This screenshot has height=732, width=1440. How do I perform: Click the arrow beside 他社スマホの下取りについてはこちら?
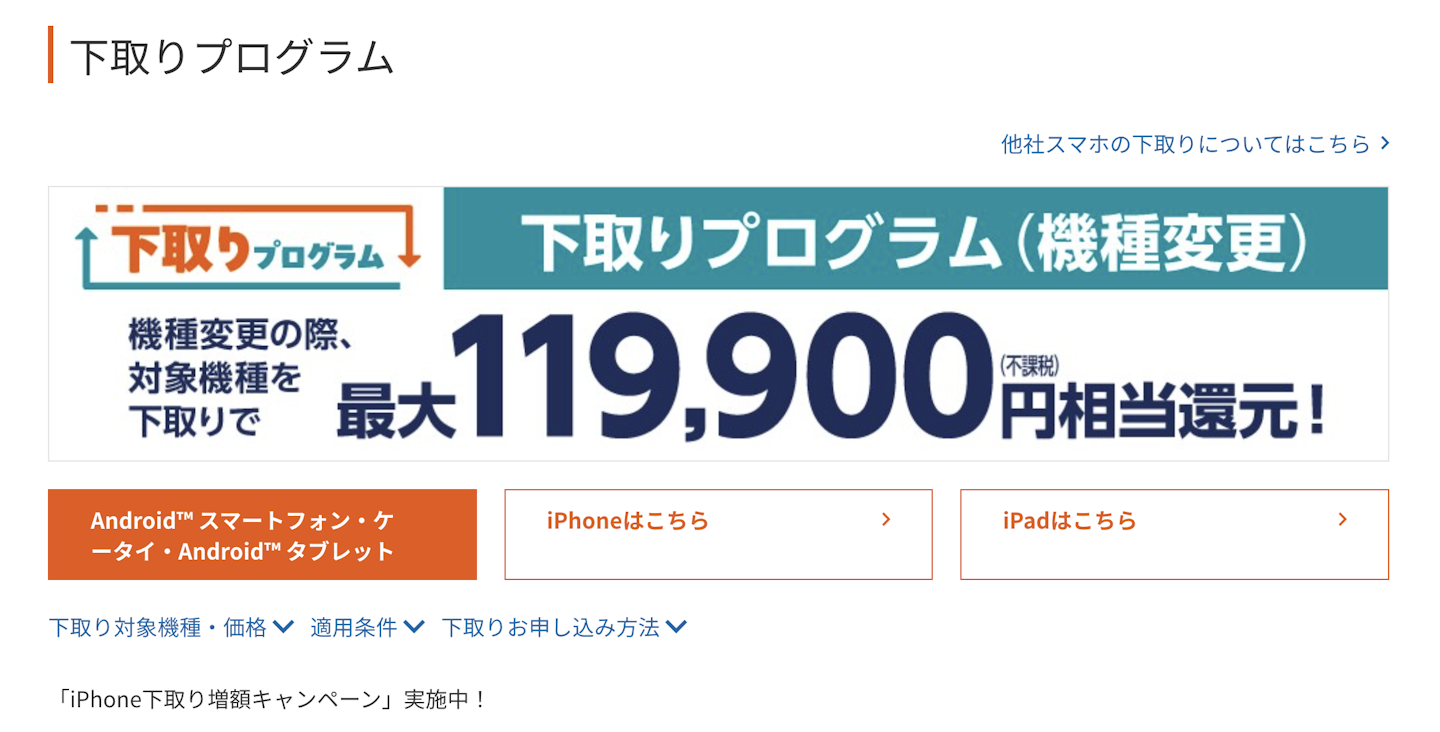coord(1385,143)
